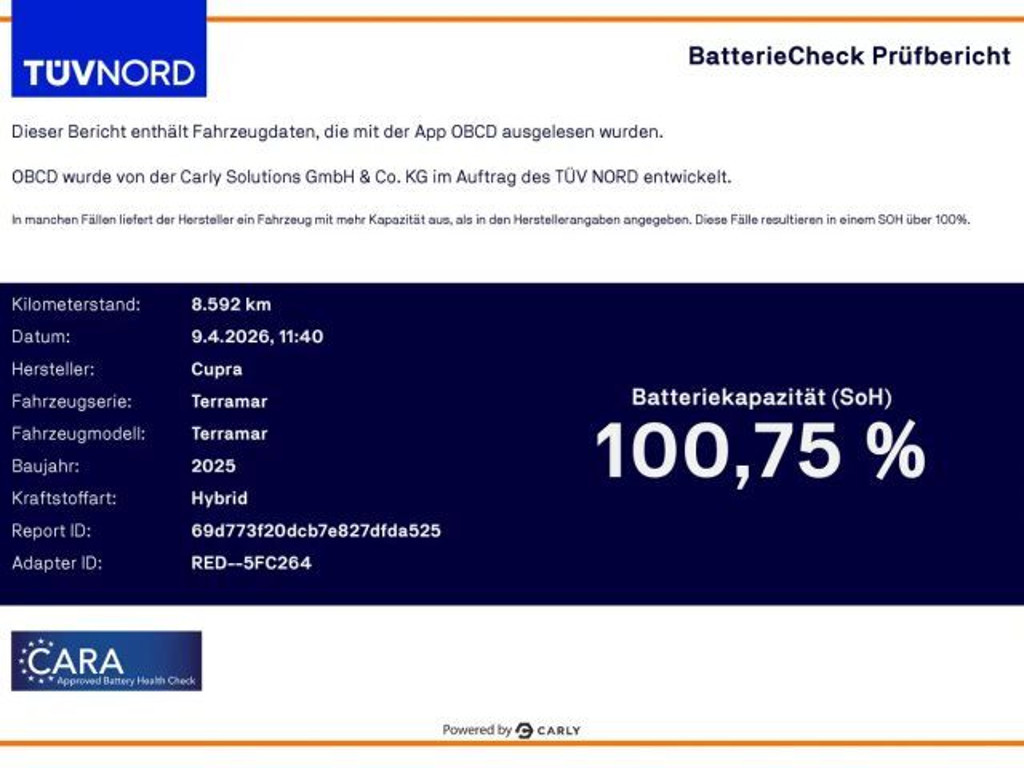The width and height of the screenshot is (1024, 768).
Task: Click the 100,75 % battery capacity value
Action: coord(760,452)
